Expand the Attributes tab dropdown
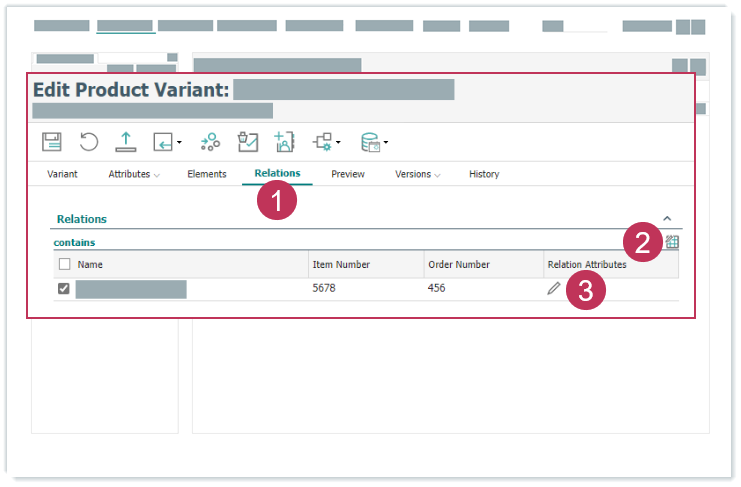 (x=134, y=174)
